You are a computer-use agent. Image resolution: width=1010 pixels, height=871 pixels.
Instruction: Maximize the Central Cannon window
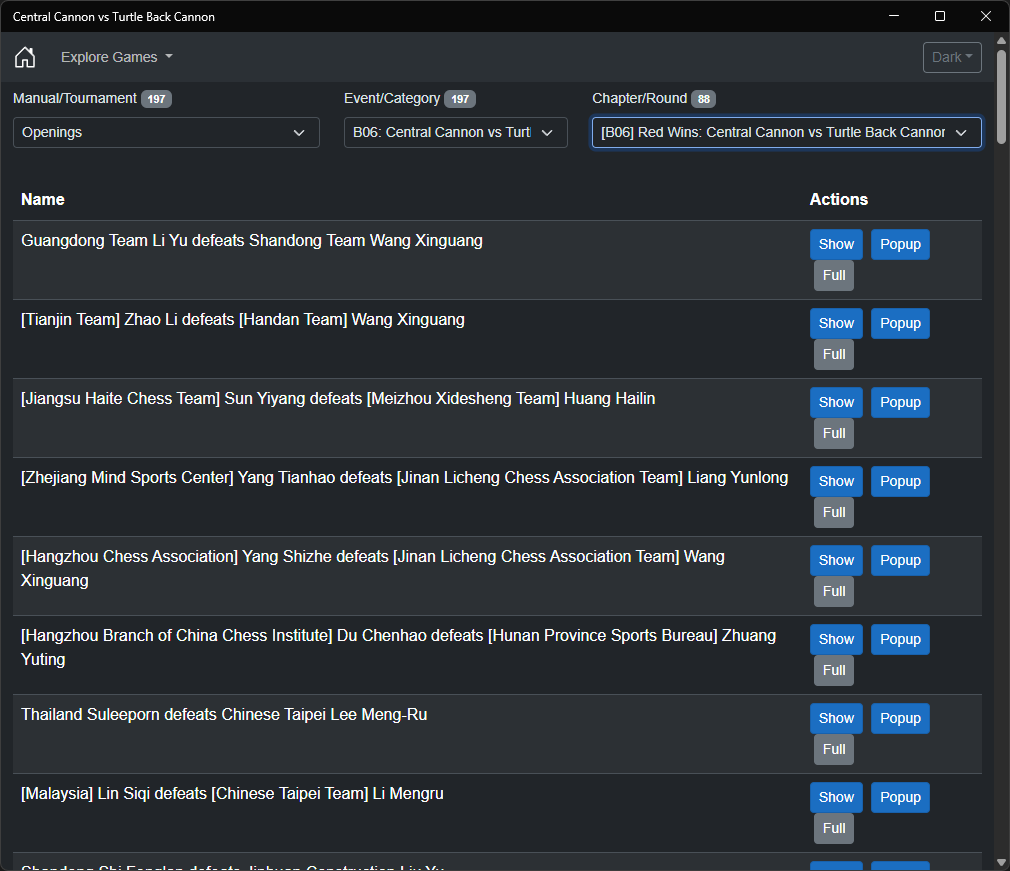click(940, 16)
